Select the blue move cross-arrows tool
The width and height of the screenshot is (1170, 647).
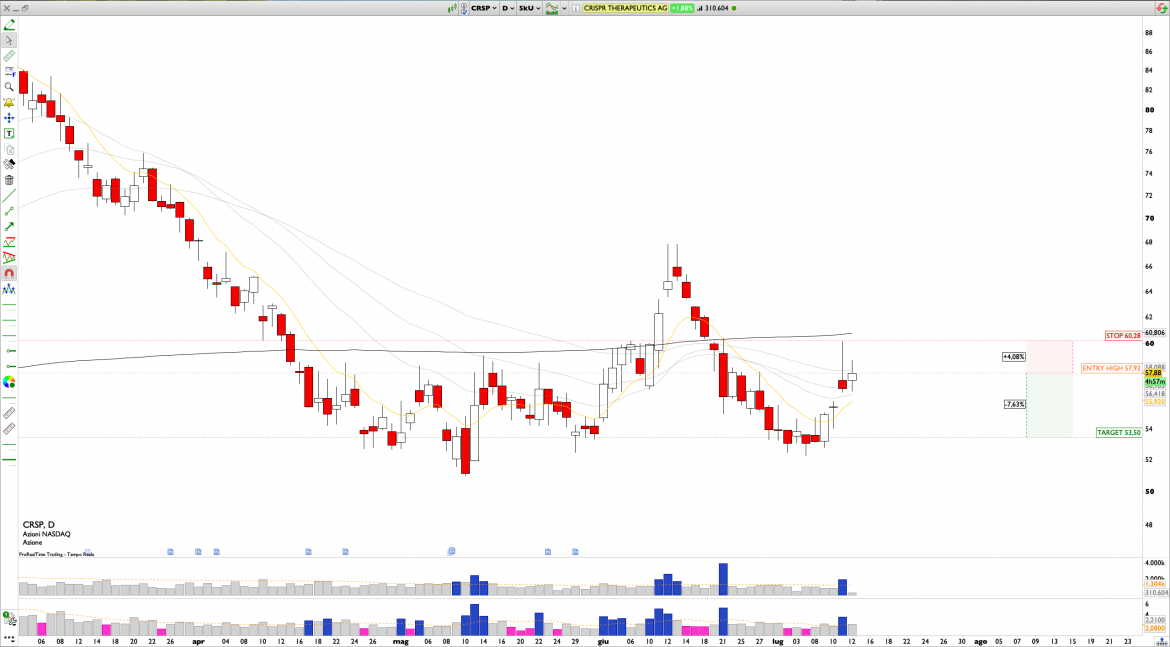click(x=9, y=118)
